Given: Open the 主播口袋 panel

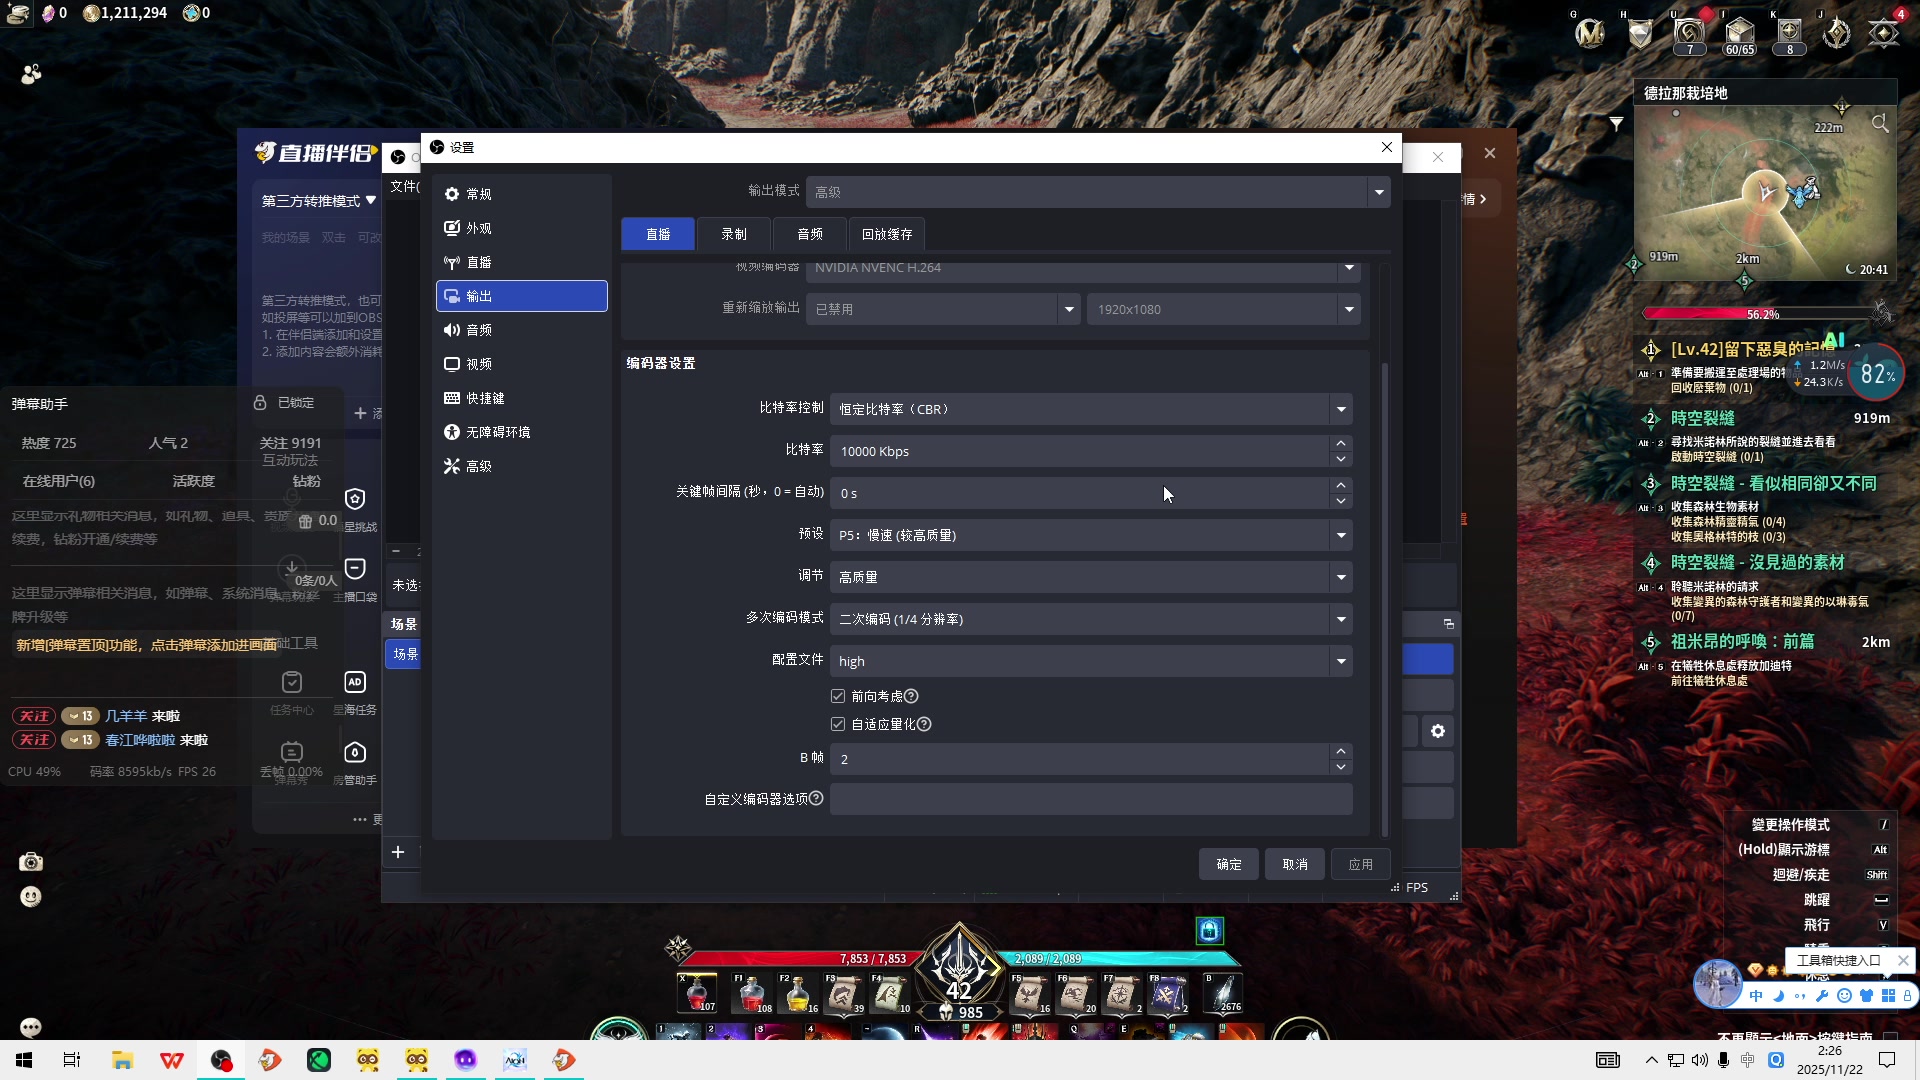Looking at the screenshot, I should (x=355, y=567).
